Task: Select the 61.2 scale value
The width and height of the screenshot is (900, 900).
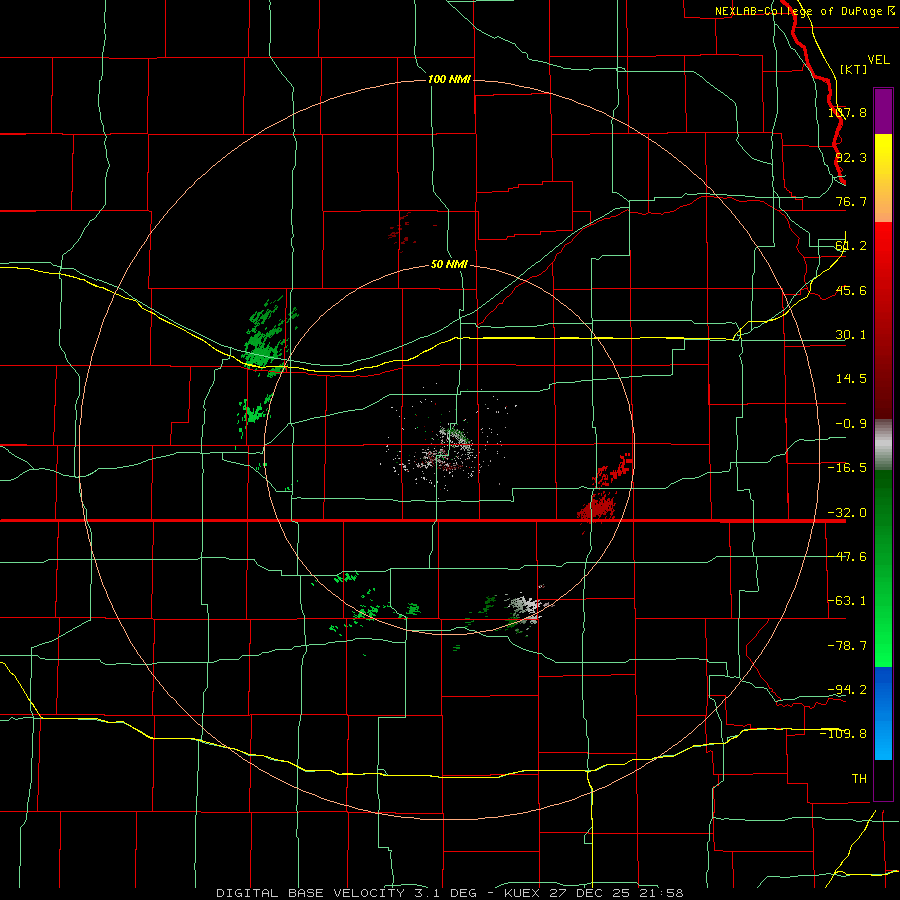Action: [851, 246]
